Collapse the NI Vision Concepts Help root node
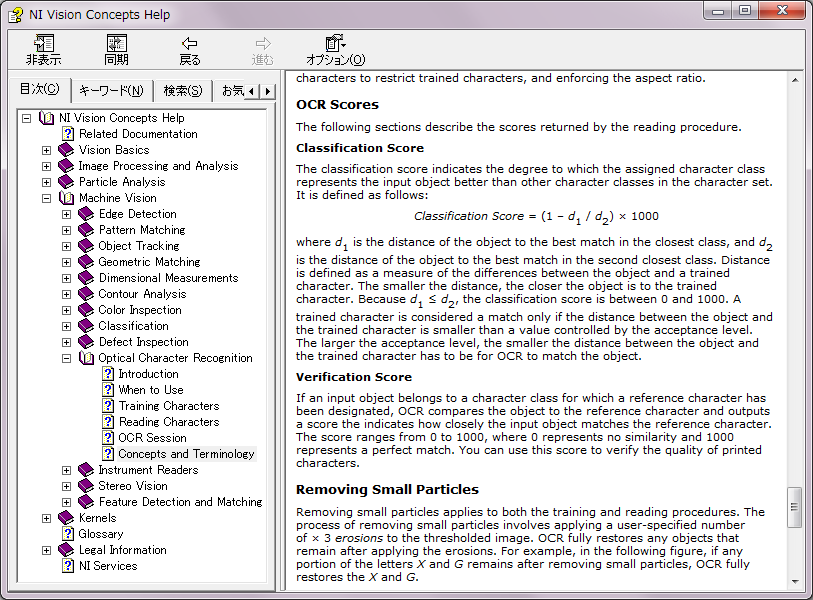This screenshot has height=600, width=813. 26,119
